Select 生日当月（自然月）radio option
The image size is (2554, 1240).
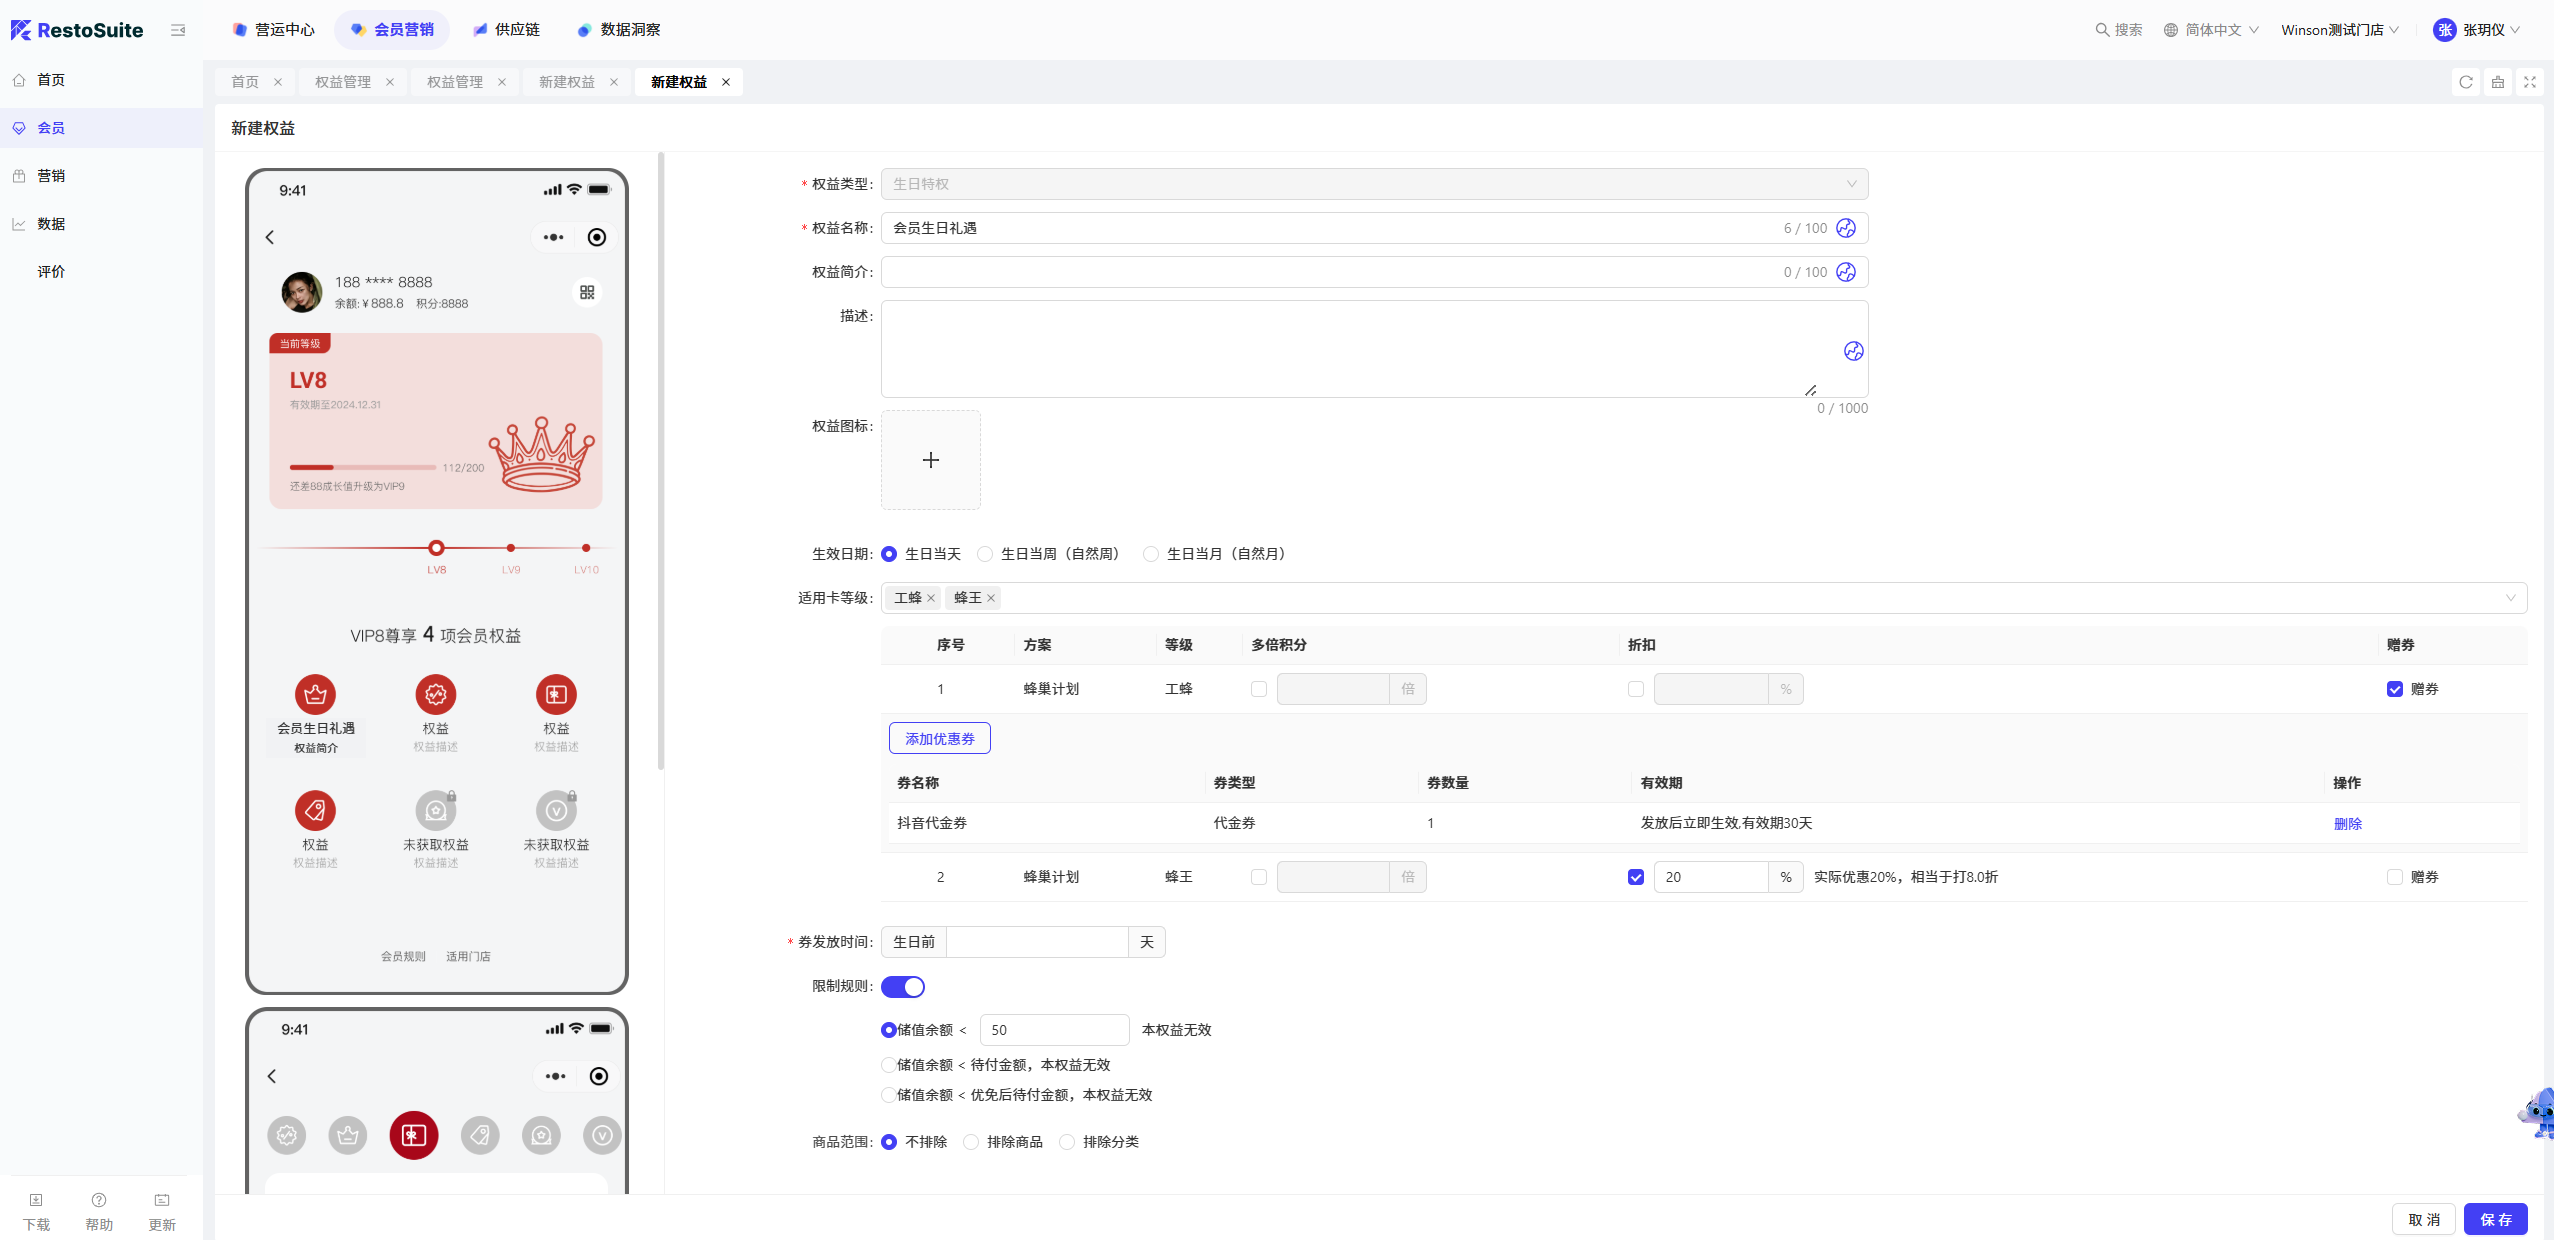(1151, 554)
